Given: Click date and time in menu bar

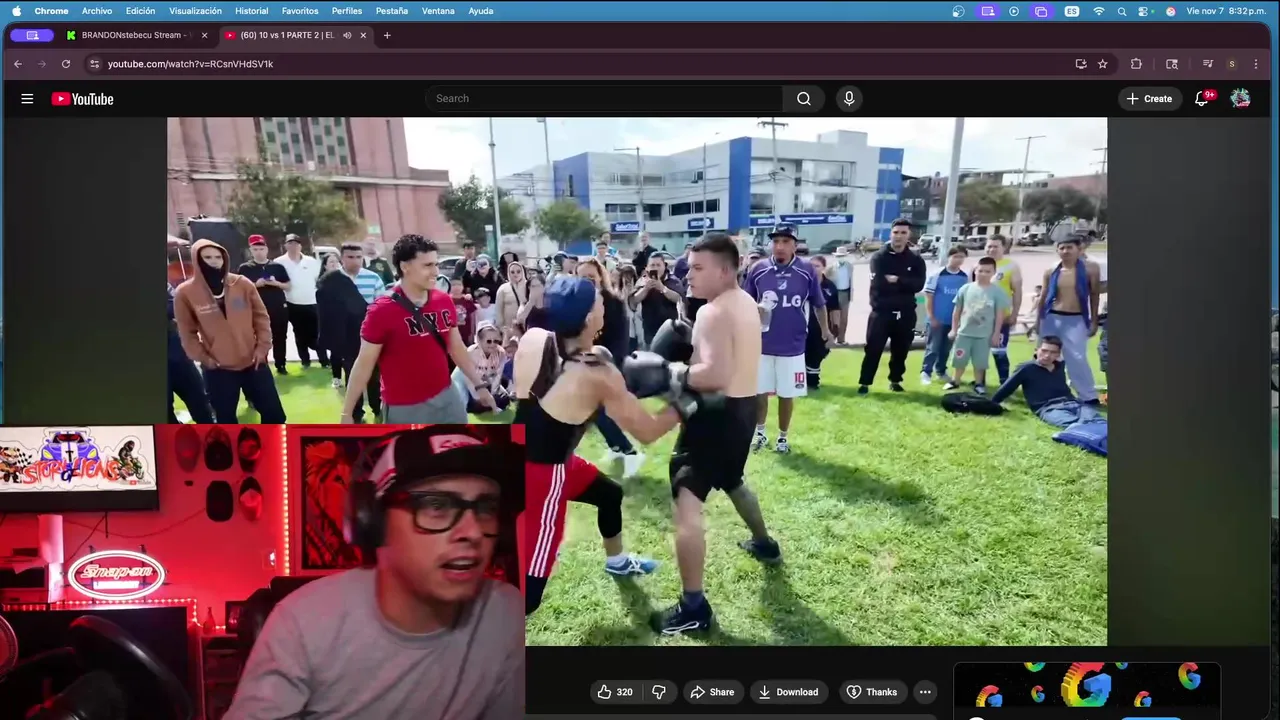Looking at the screenshot, I should (1225, 11).
